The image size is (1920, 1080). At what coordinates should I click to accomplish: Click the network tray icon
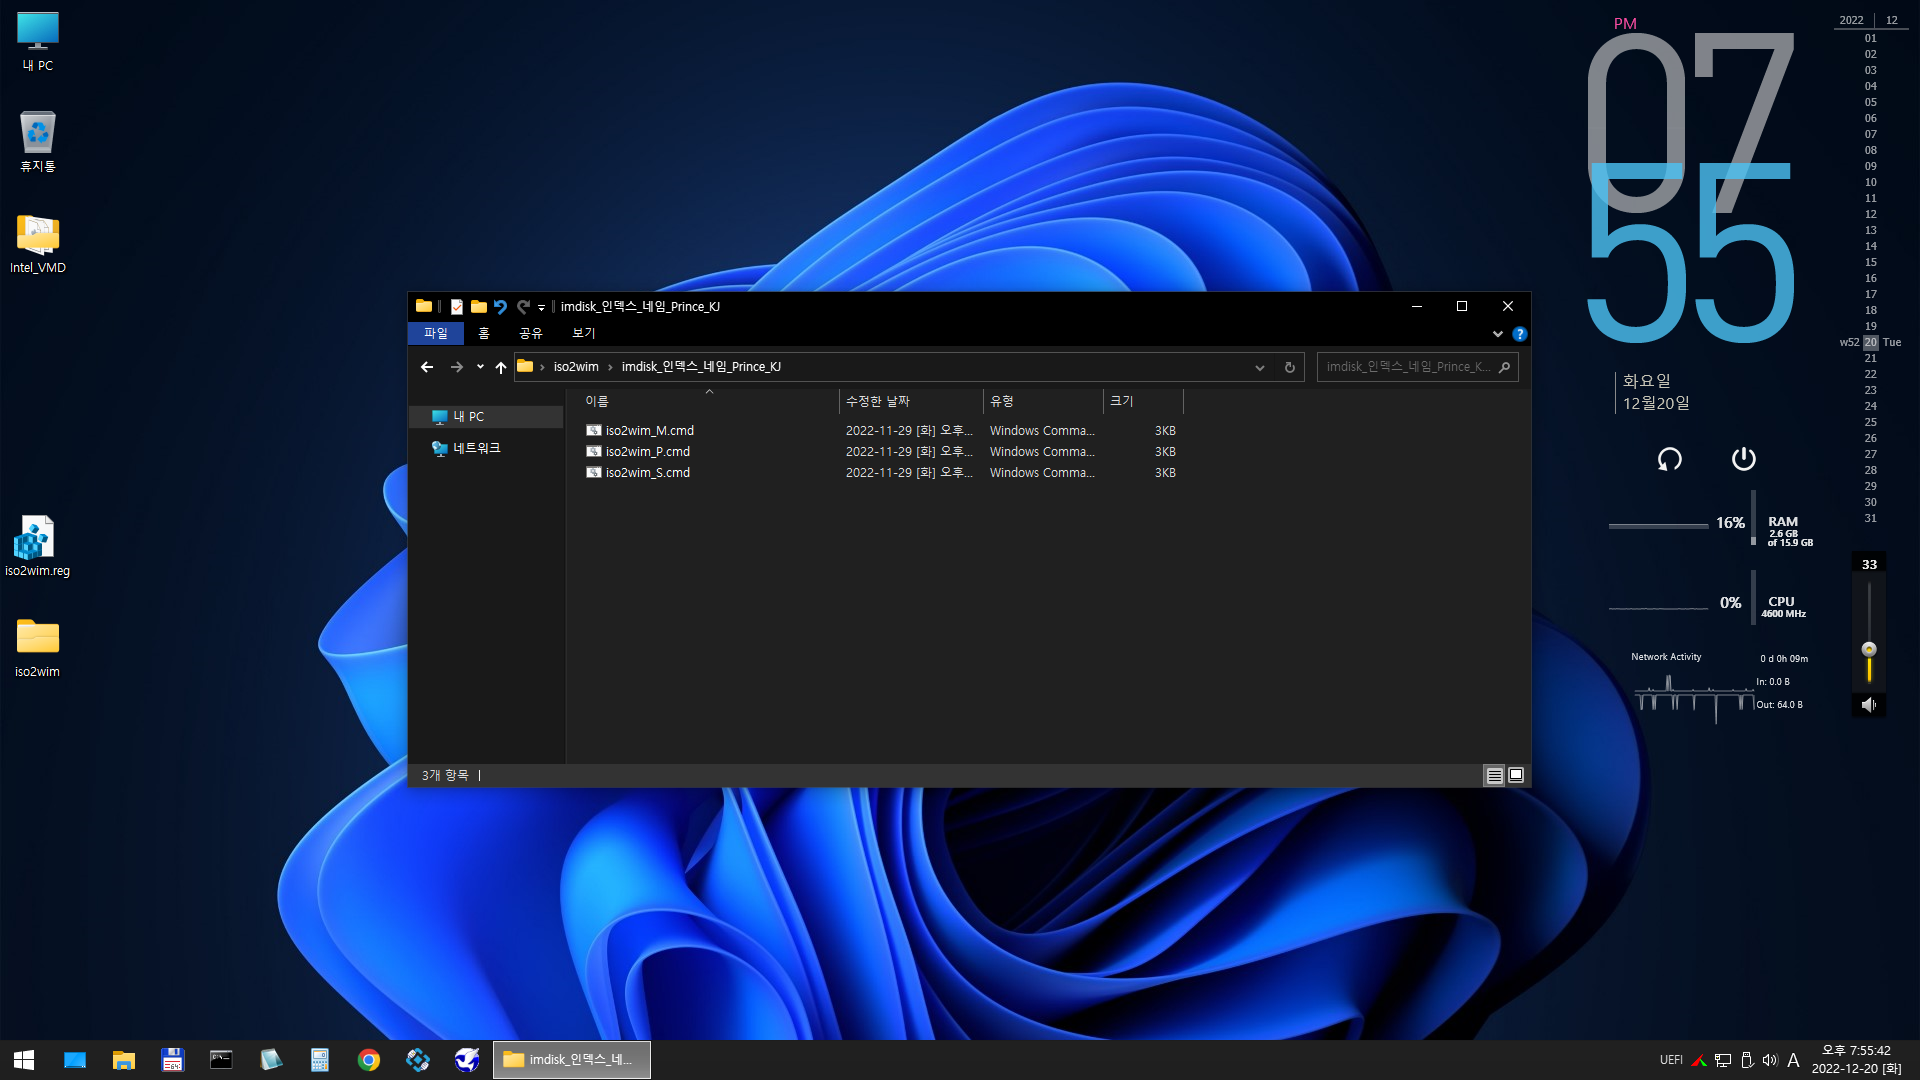1723,1060
